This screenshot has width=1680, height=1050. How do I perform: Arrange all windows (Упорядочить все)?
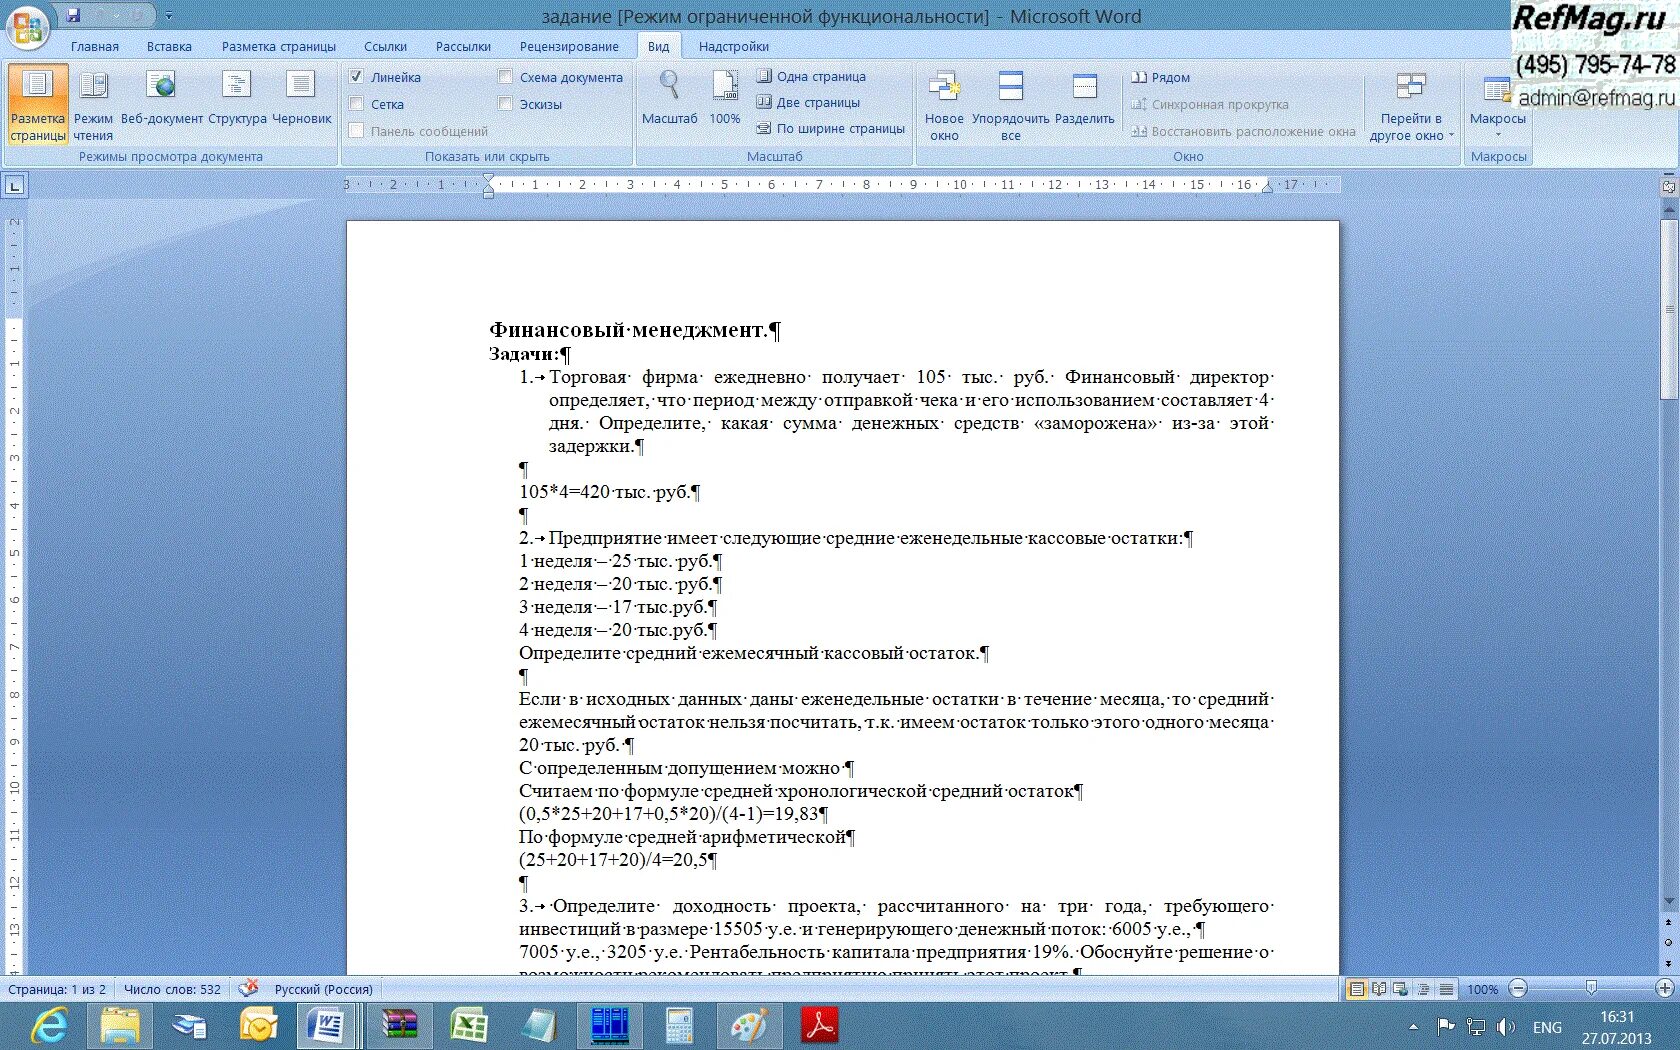coord(1011,104)
